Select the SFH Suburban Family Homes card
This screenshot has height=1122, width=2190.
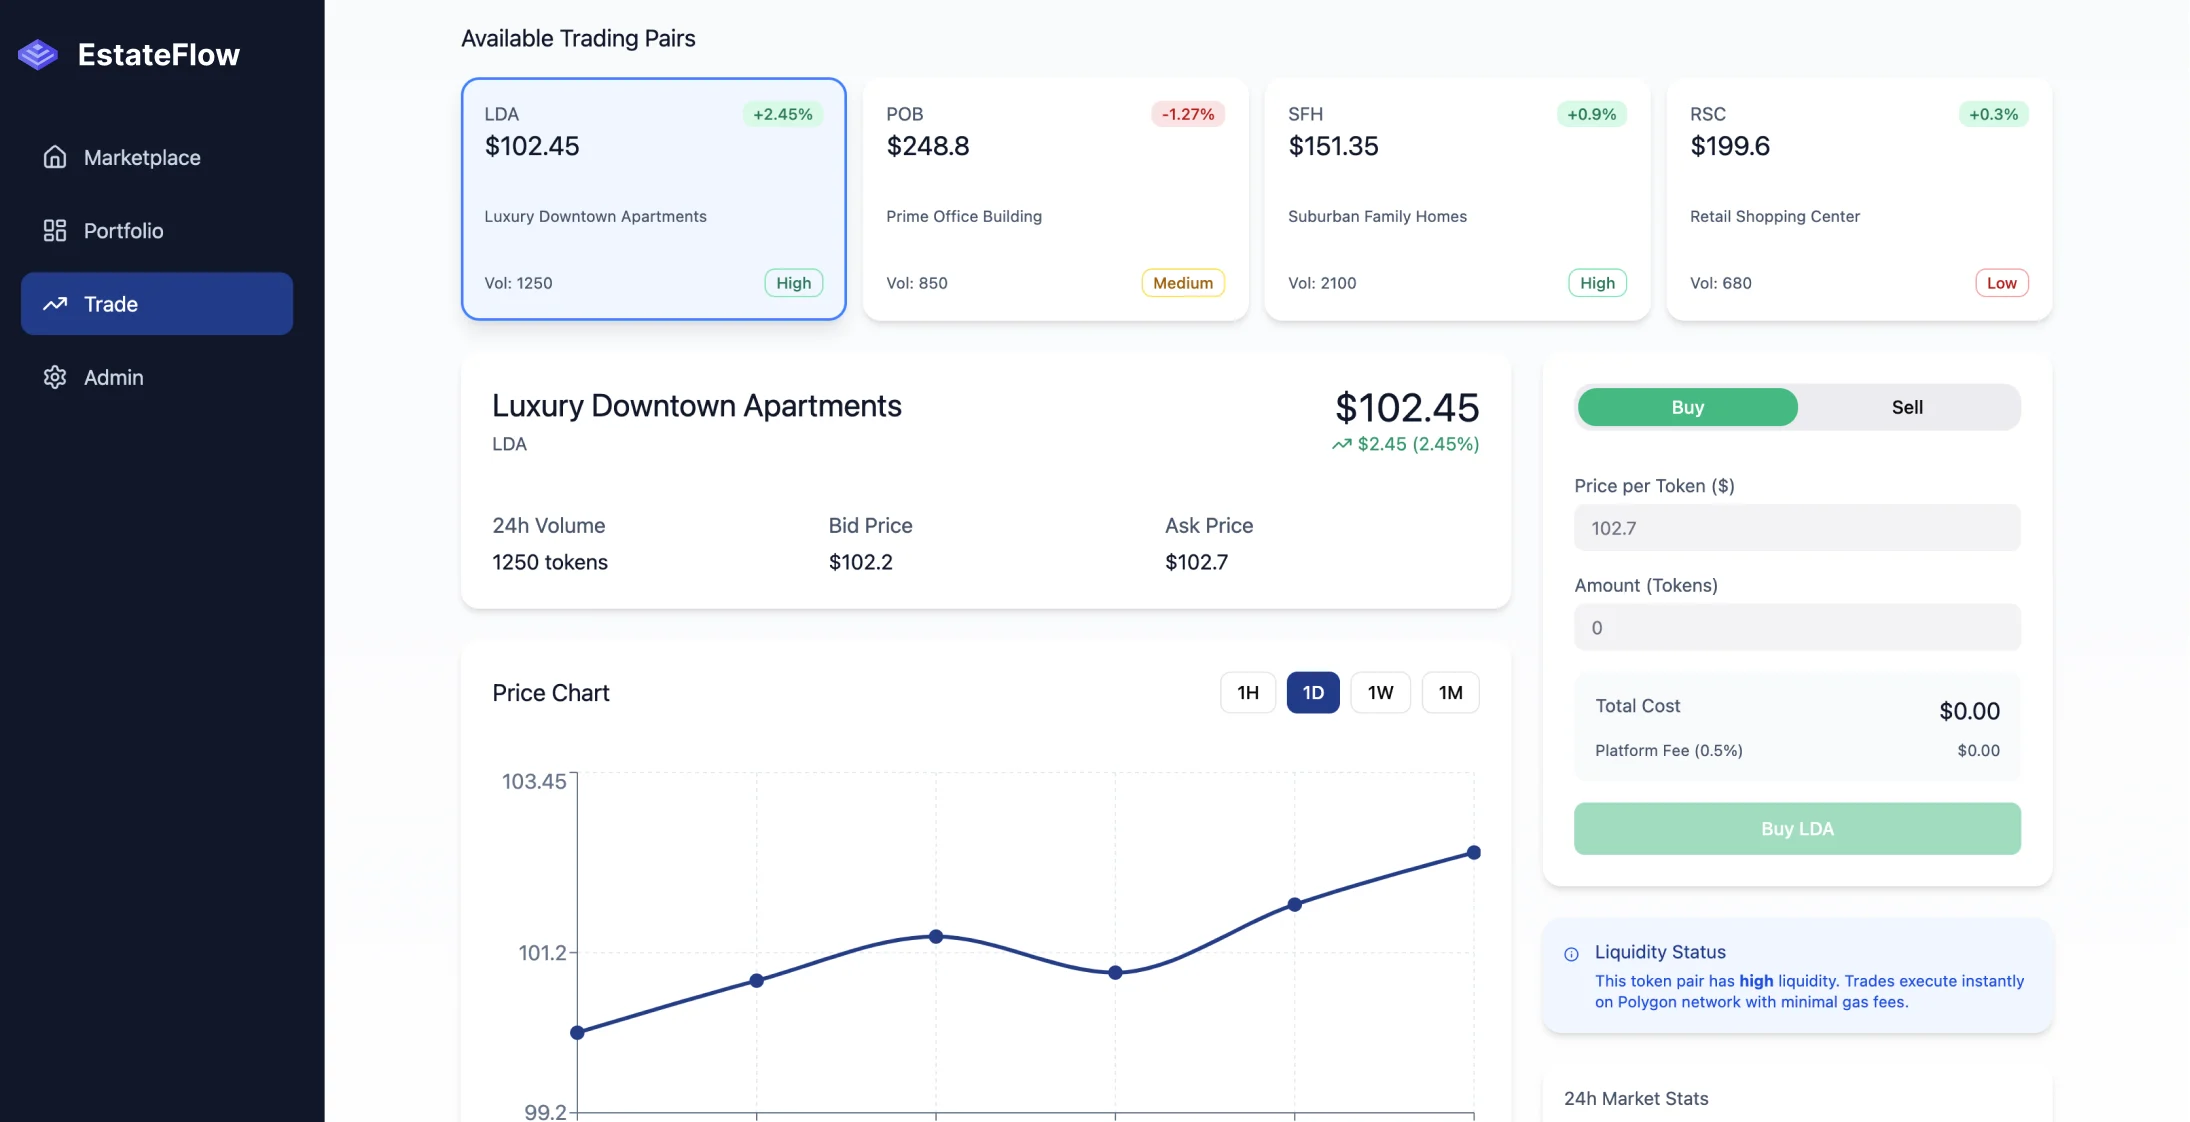click(1456, 200)
